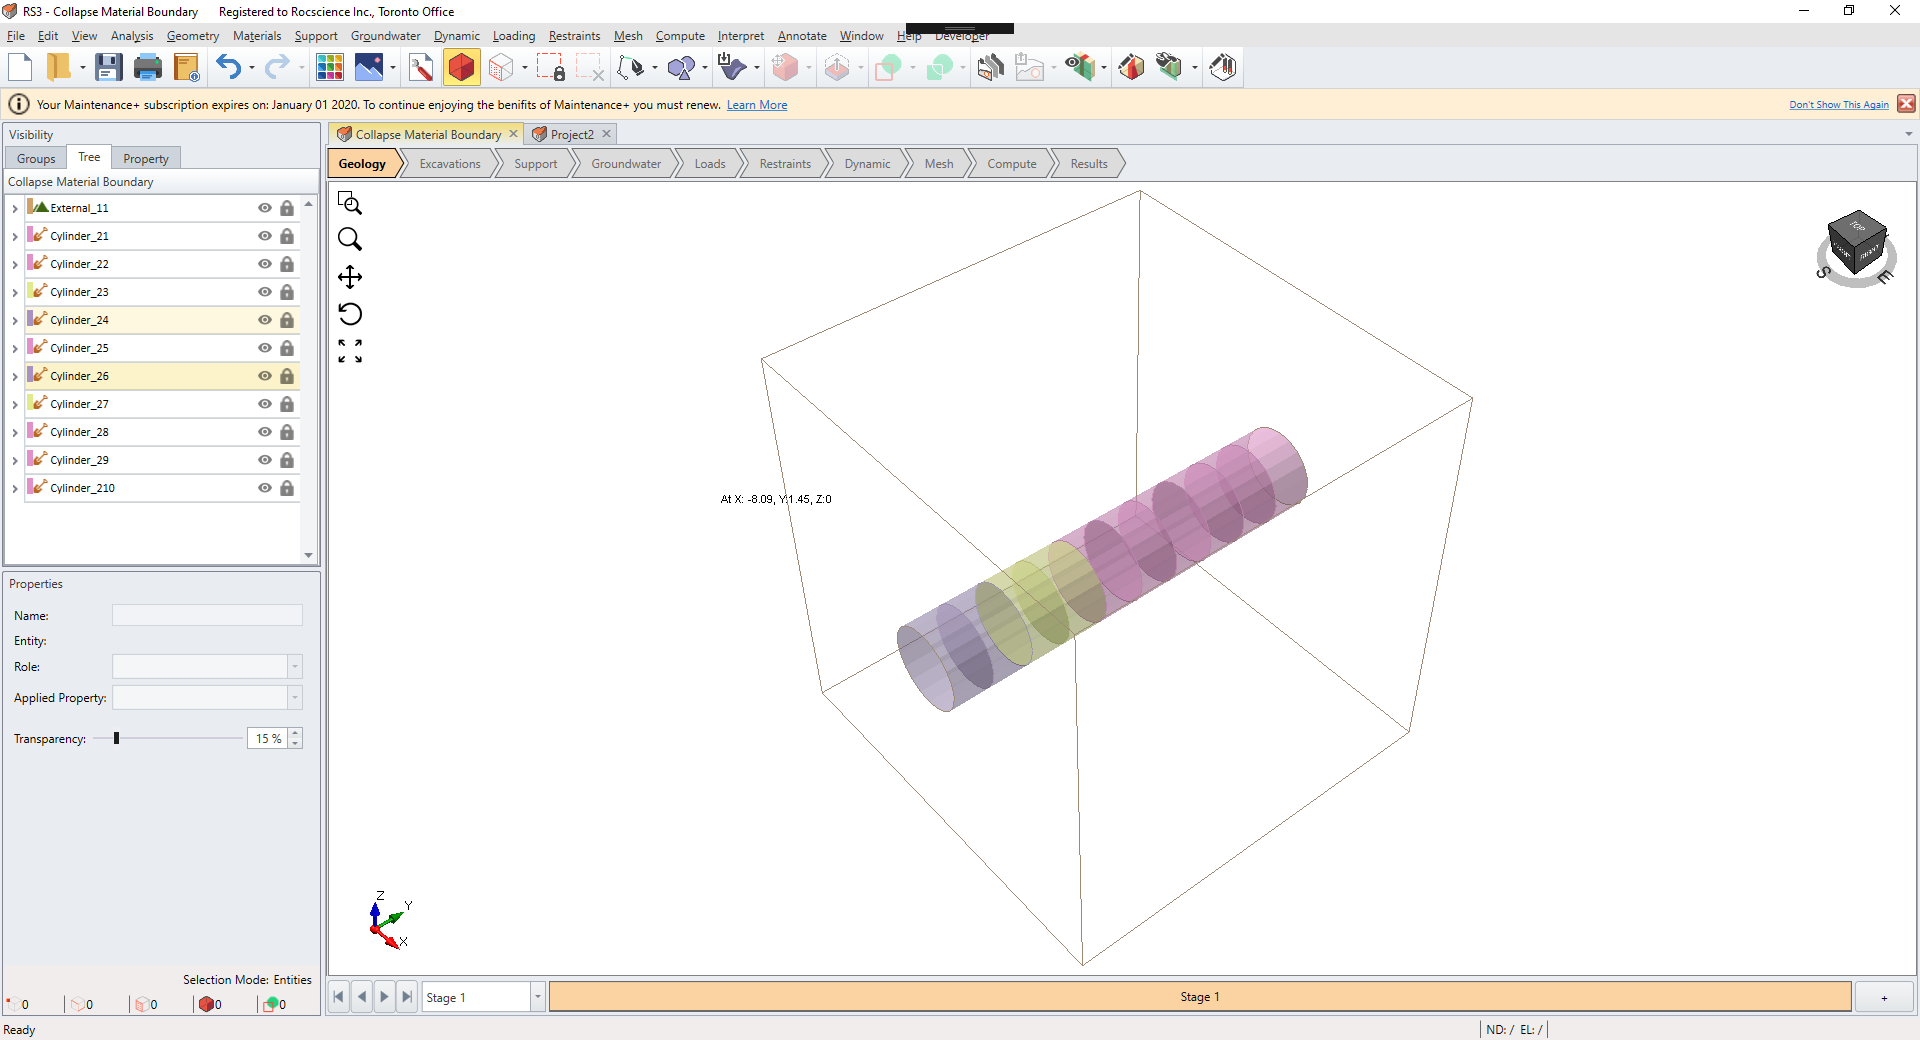
Task: Print using the printer toolbar icon
Action: (148, 67)
